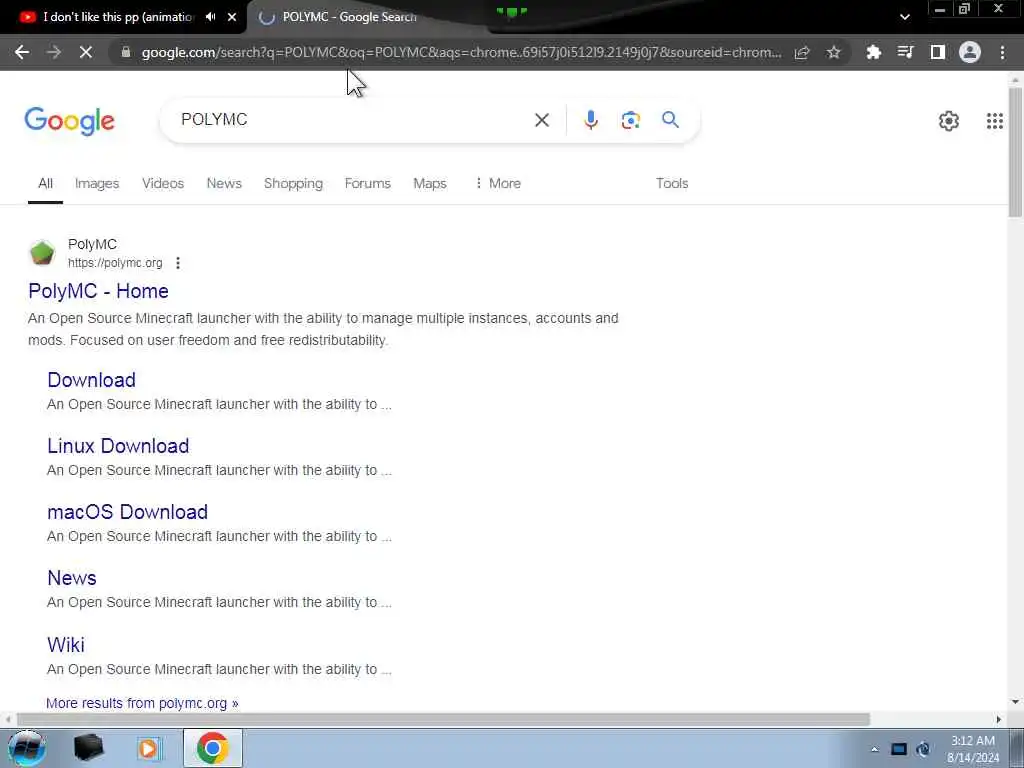Click the vertical scrollbar thumb
Viewport: 1024px width, 768px height.
1015,152
